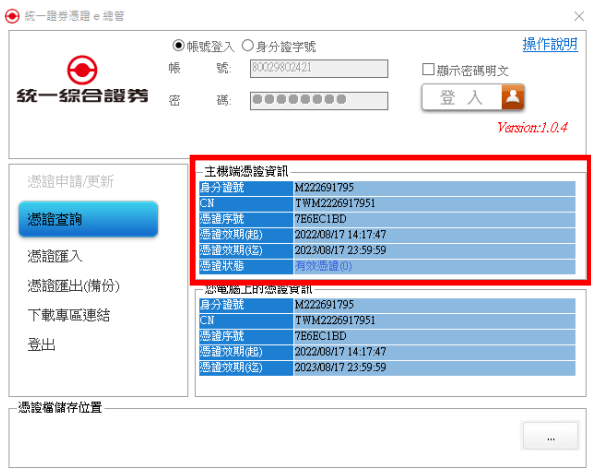This screenshot has height=470, width=591.
Task: Open the 操作說明 help link
Action: click(x=550, y=44)
